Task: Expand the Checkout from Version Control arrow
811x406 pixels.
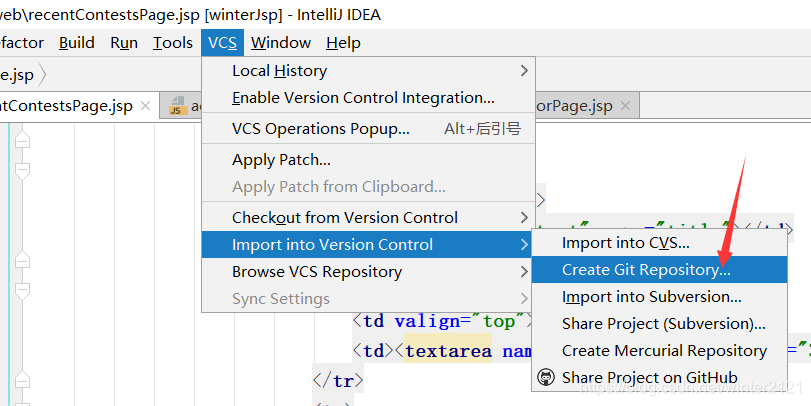Action: tap(524, 218)
